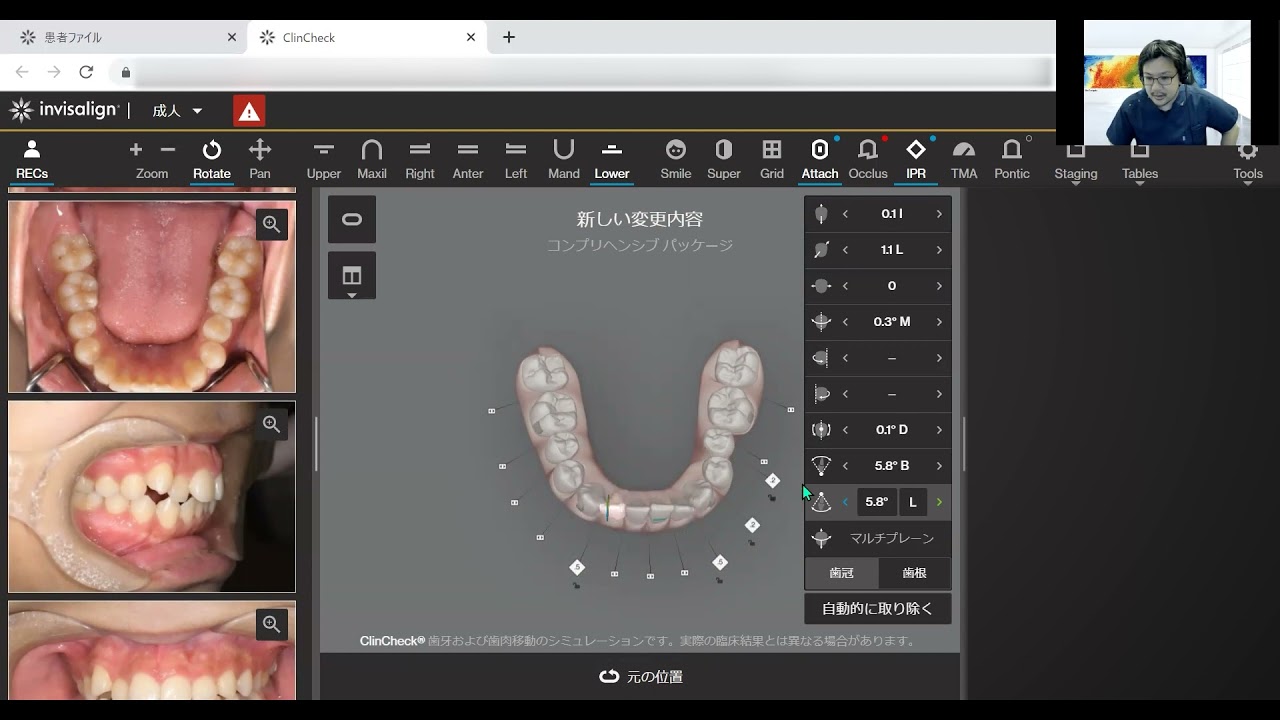Magnify the lateral bite photo
Image resolution: width=1280 pixels, height=720 pixels.
pyautogui.click(x=272, y=424)
